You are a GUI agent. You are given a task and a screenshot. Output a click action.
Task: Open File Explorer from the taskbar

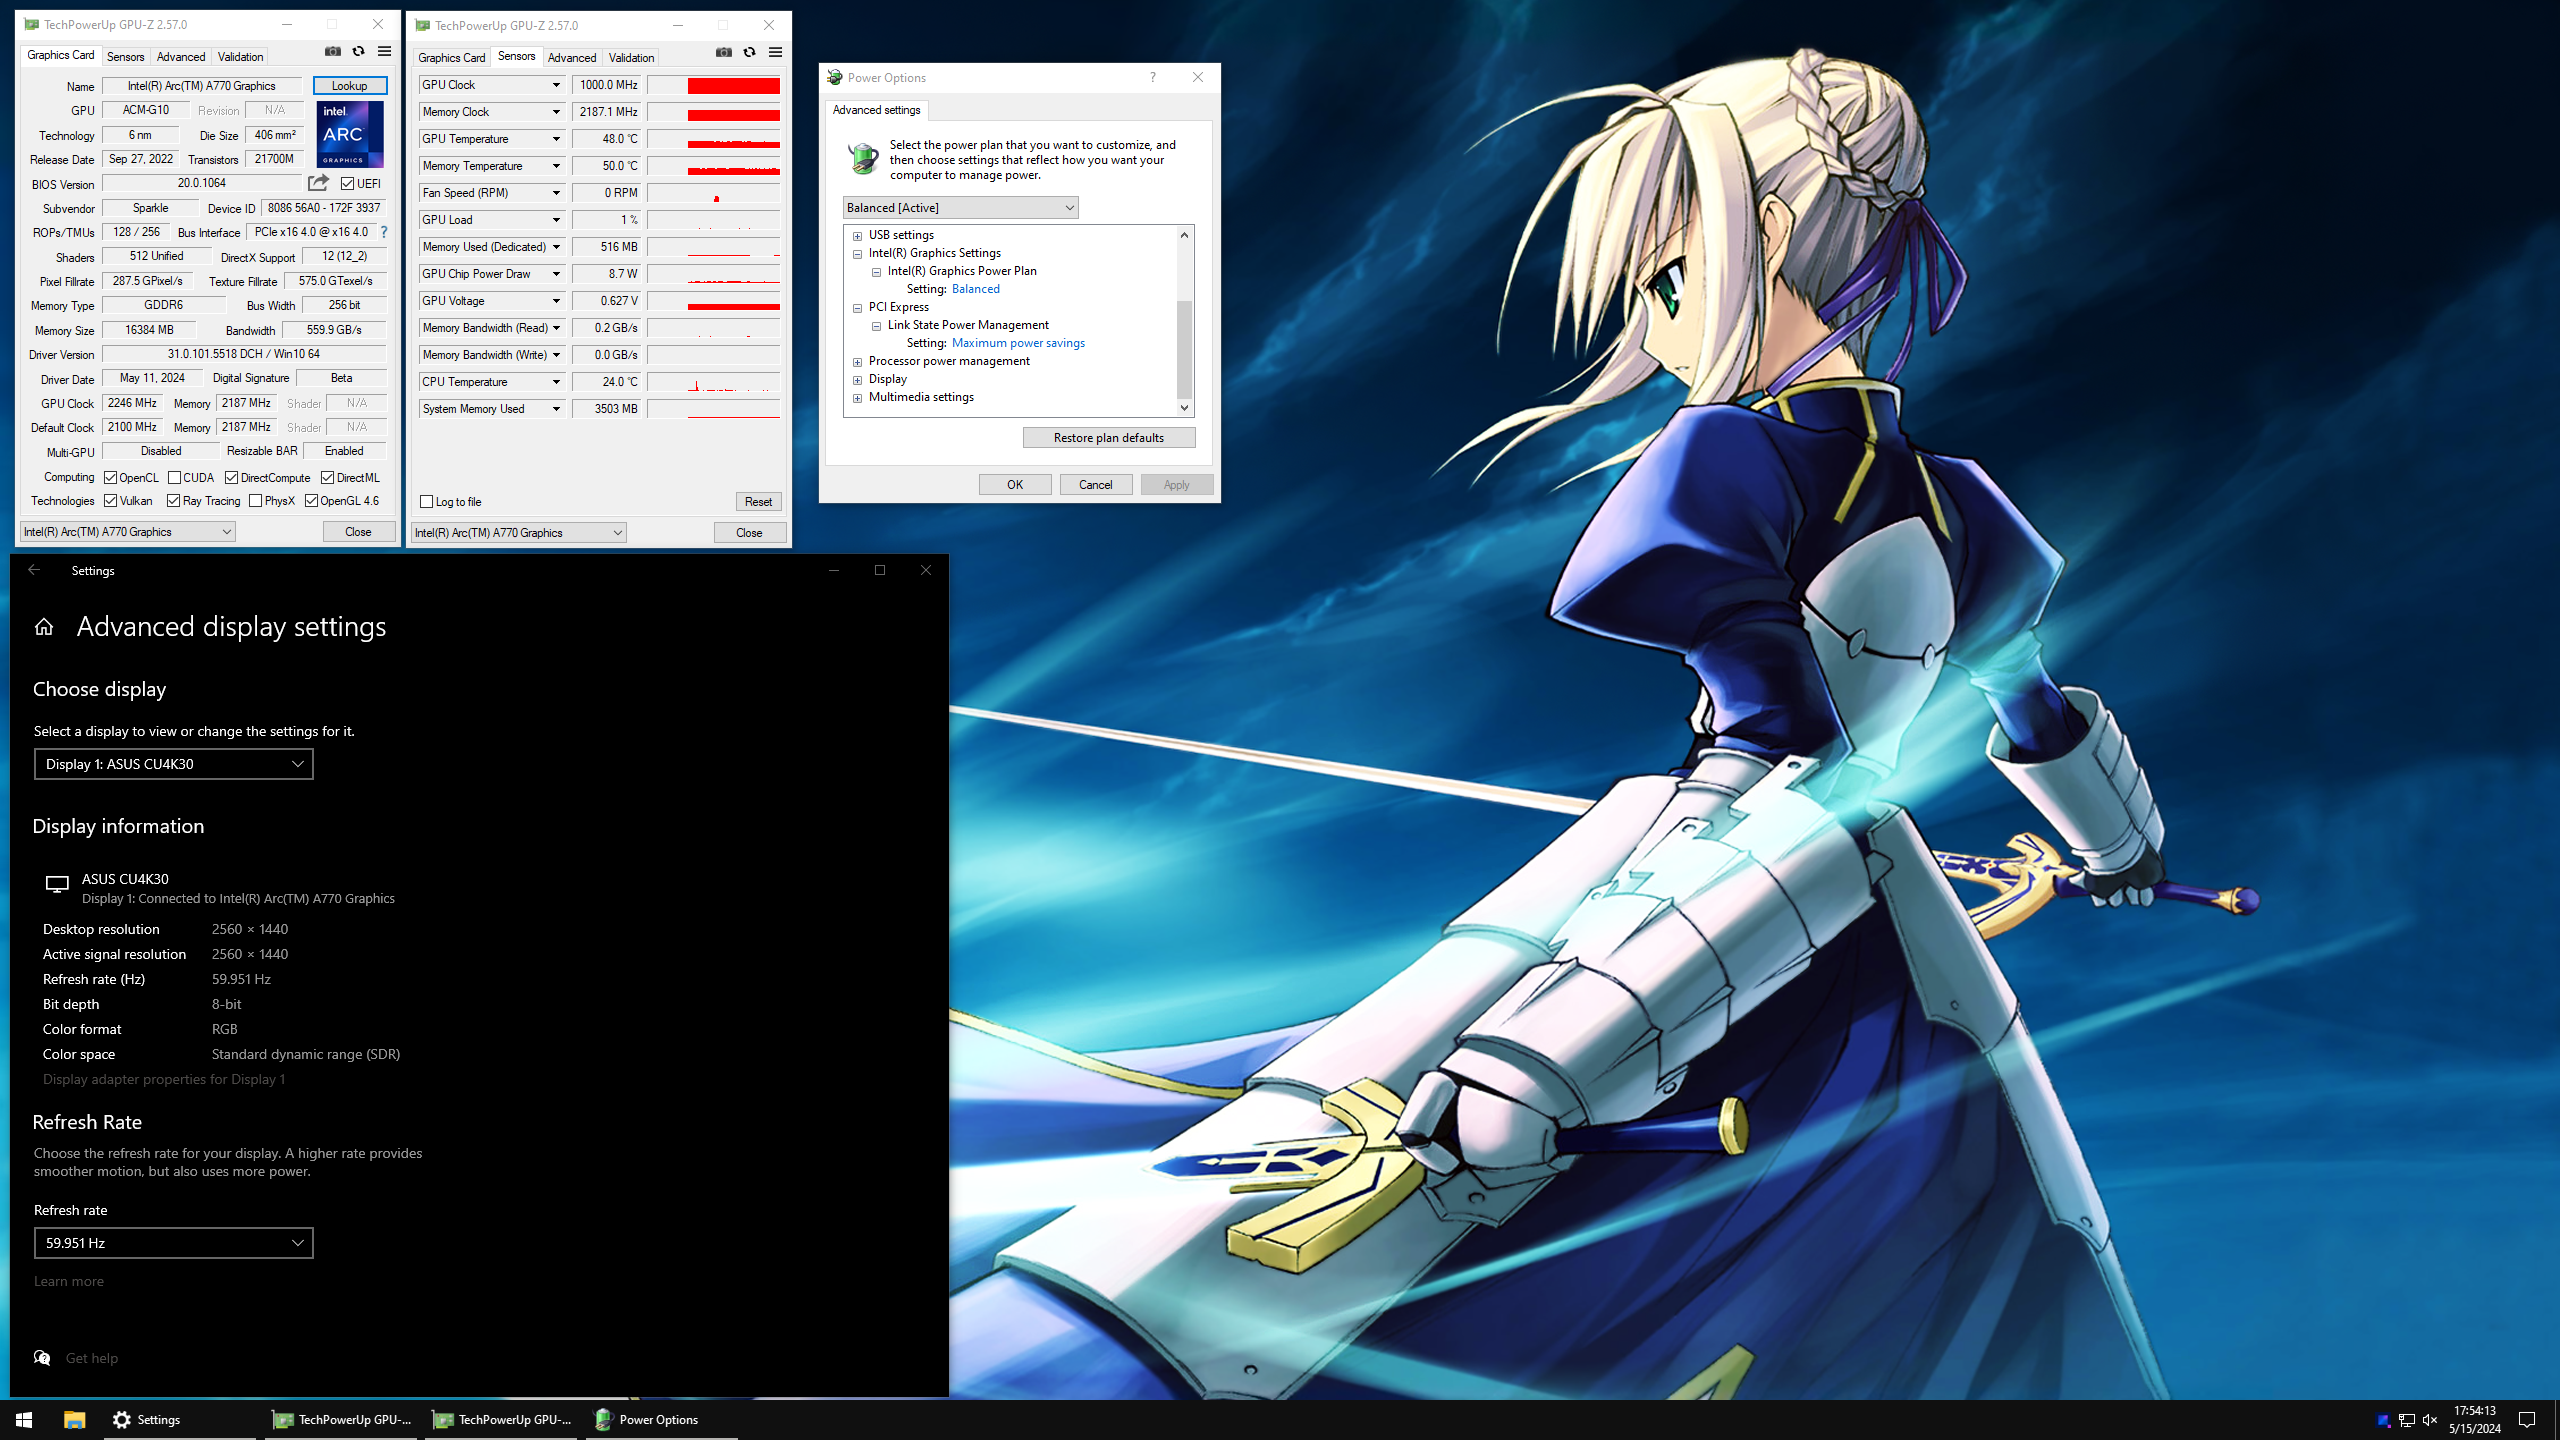coord(75,1419)
